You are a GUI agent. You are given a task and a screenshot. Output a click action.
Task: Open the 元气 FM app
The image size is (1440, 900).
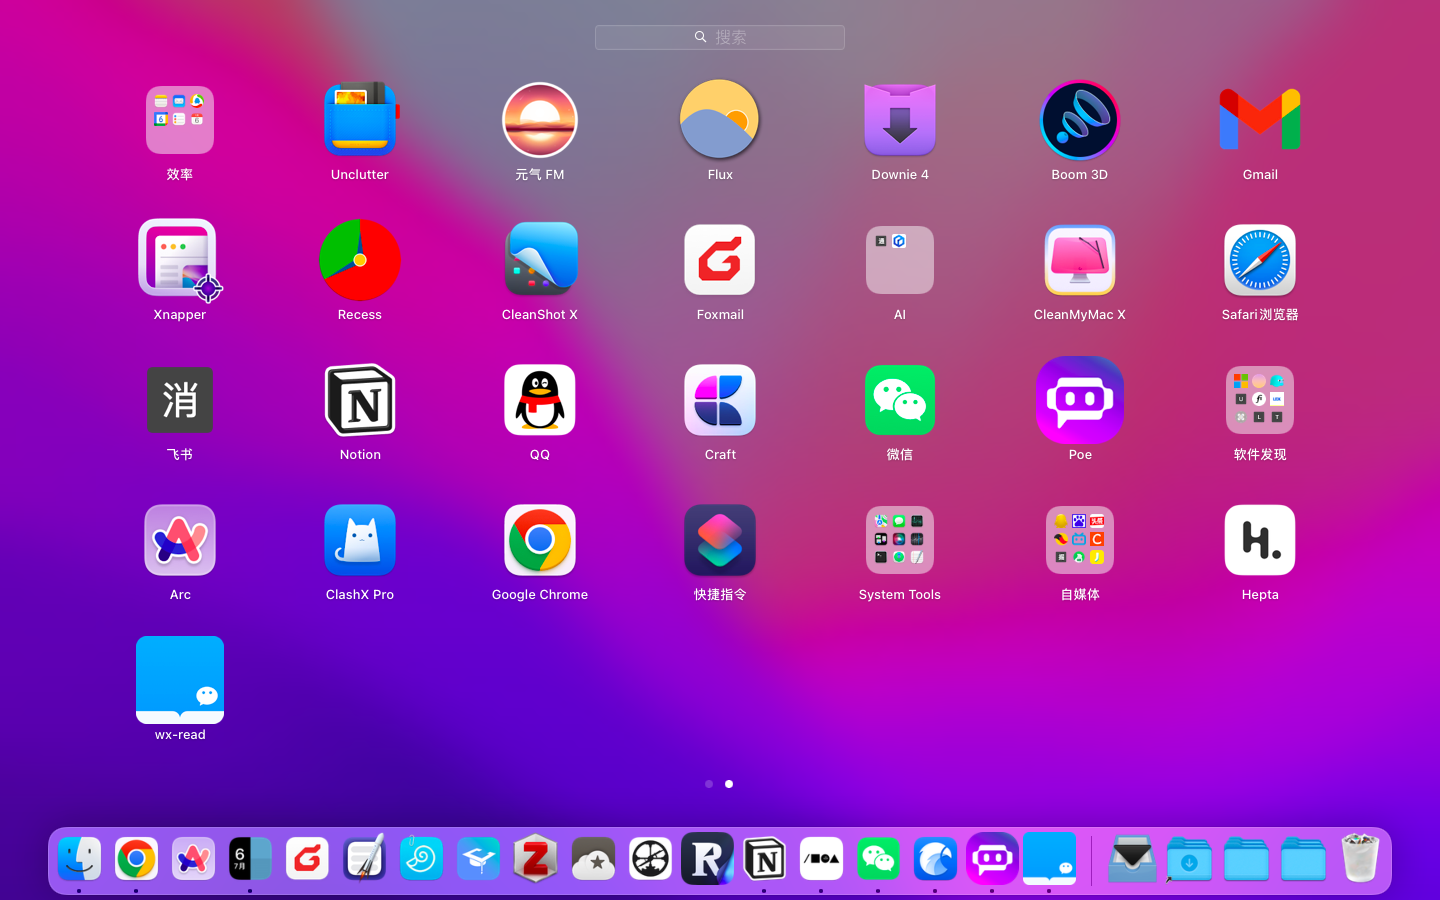coord(540,120)
